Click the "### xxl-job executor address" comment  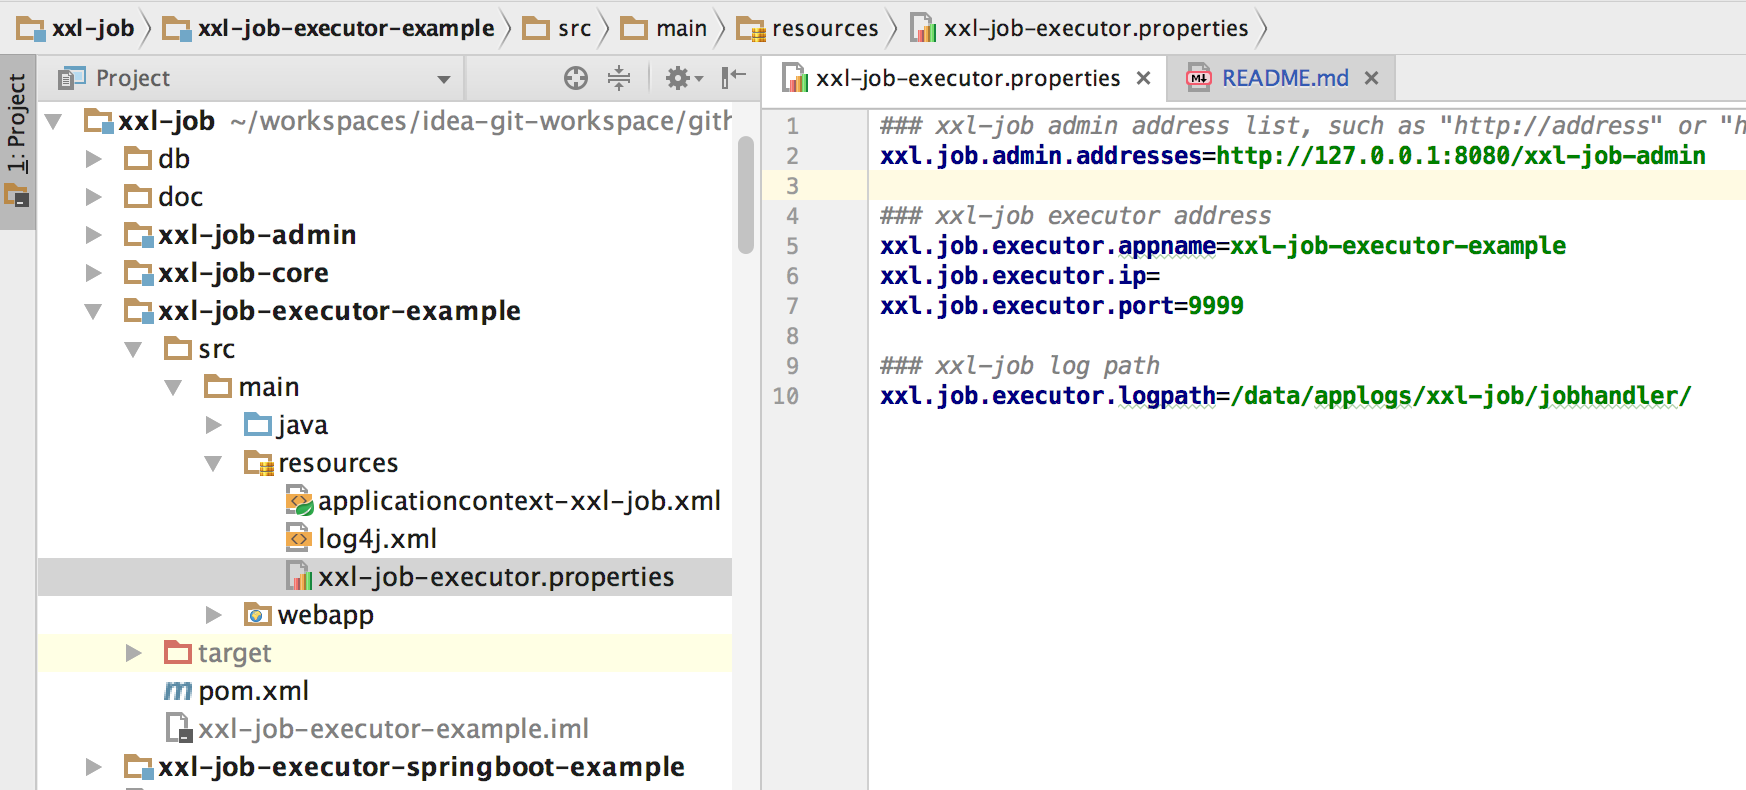click(x=1075, y=216)
